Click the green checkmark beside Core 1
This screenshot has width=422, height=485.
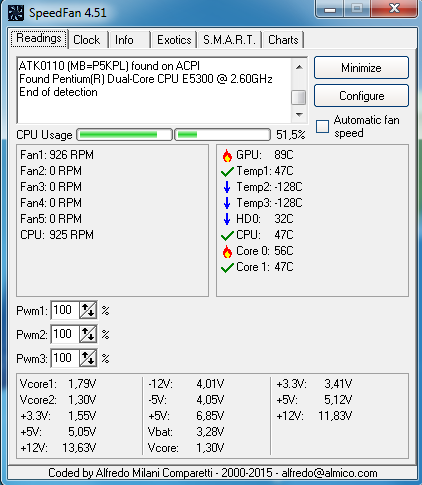pyautogui.click(x=227, y=268)
